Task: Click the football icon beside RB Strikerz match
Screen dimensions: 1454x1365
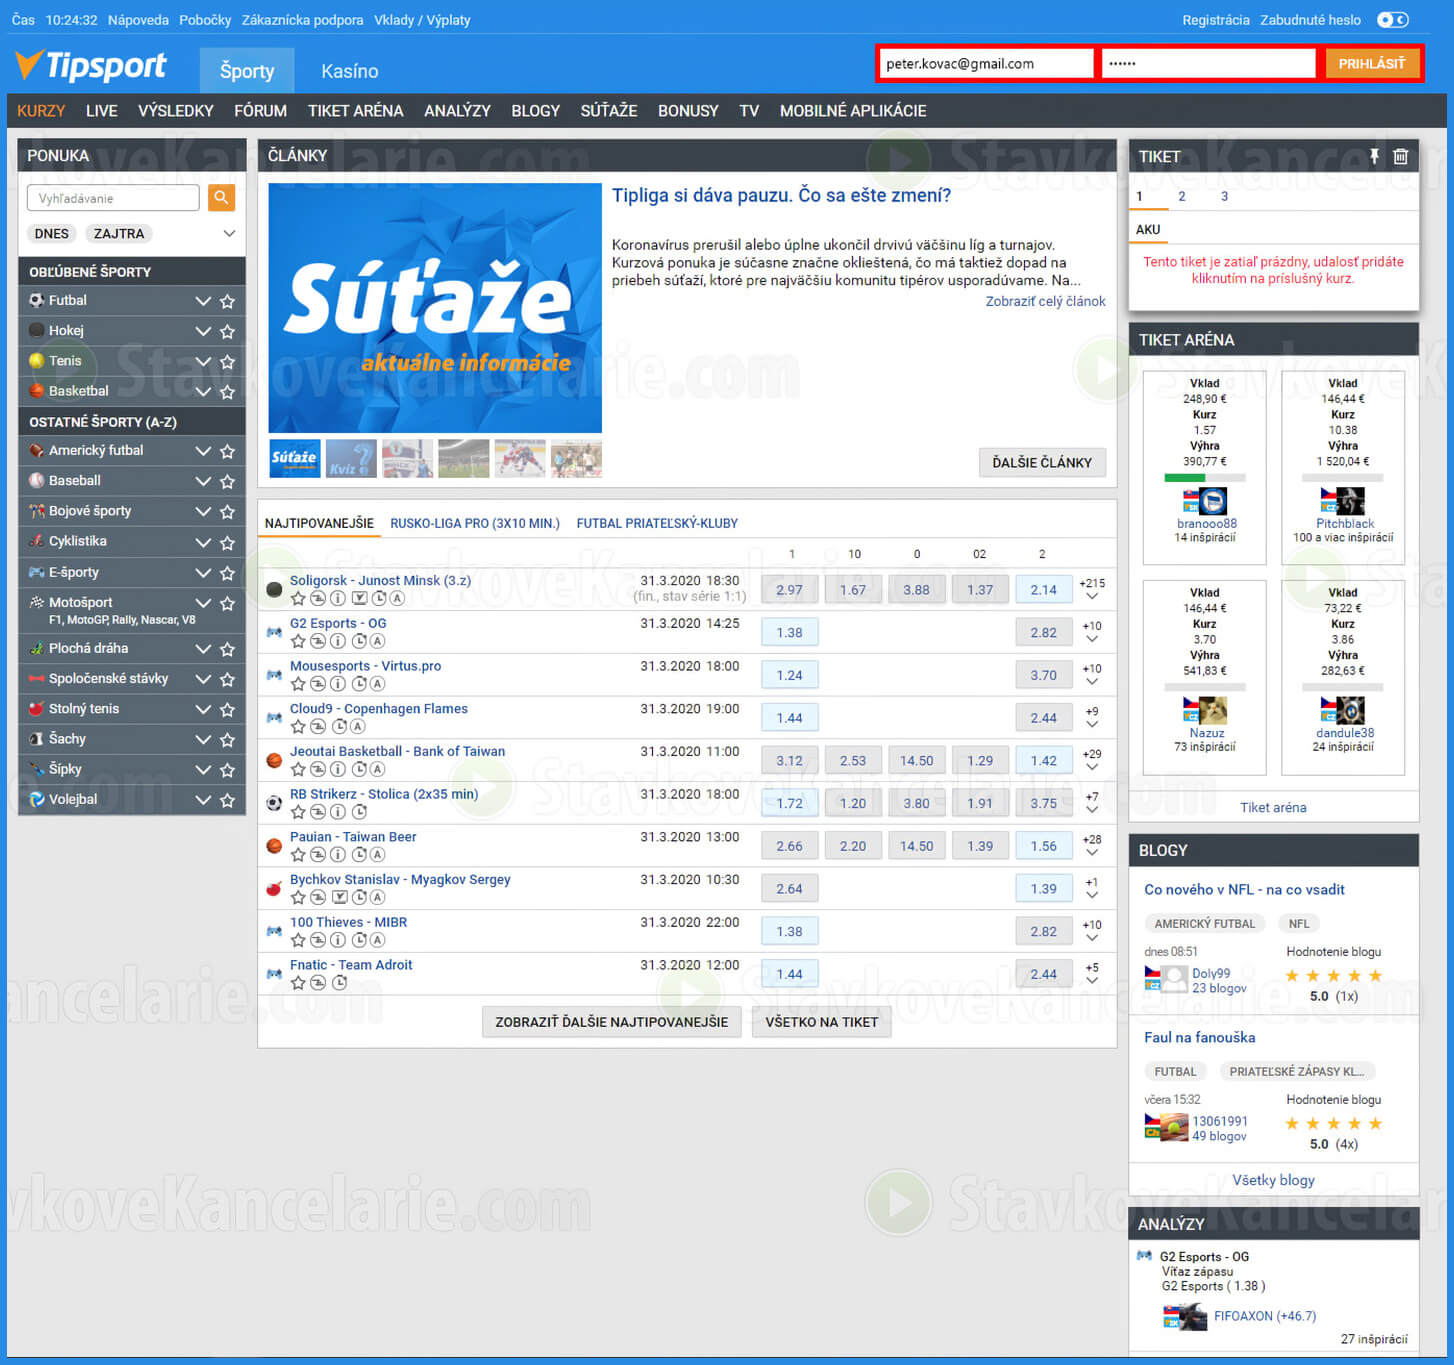Action: pos(274,802)
